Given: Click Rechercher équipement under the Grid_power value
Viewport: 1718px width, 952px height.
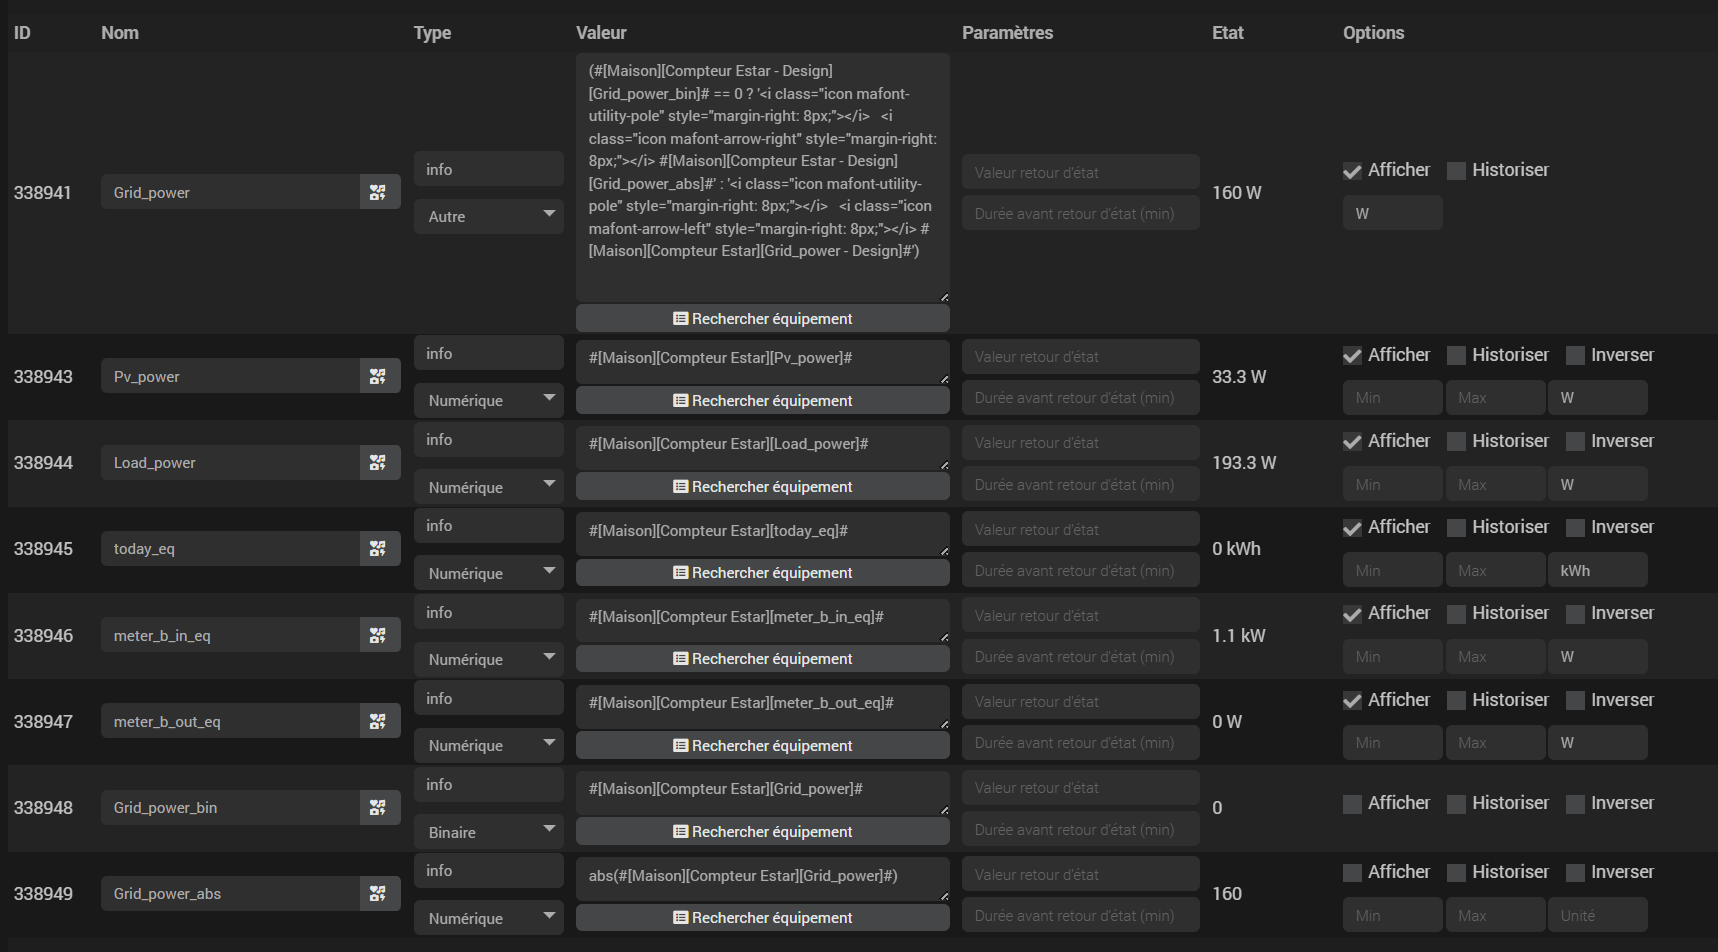Looking at the screenshot, I should (762, 319).
